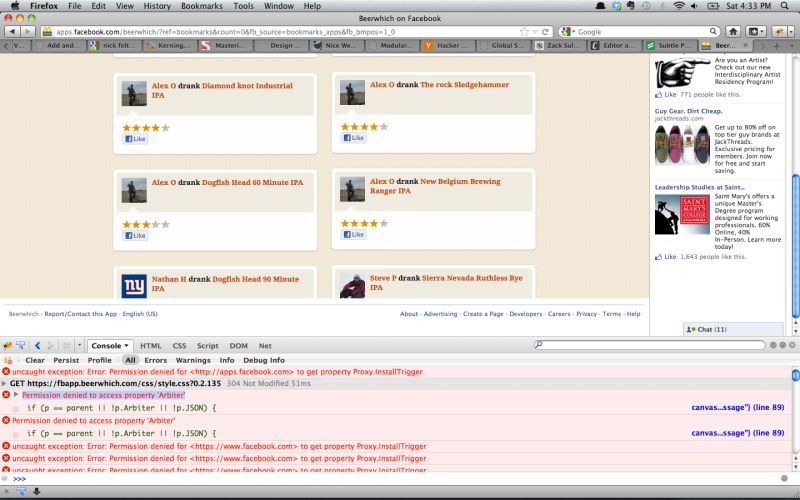This screenshot has height=500, width=800.
Task: Reload the page using the refresh icon
Action: click(x=545, y=32)
